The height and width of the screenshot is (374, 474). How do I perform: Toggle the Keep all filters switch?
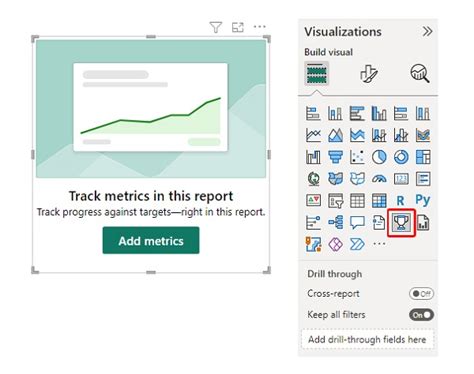point(421,315)
